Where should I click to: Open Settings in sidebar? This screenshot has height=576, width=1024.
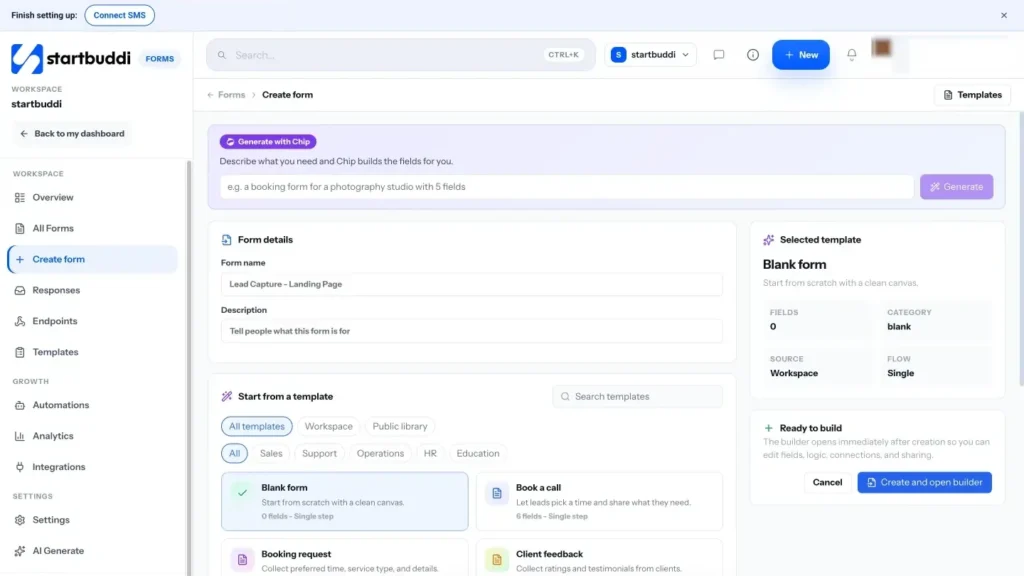point(92,520)
